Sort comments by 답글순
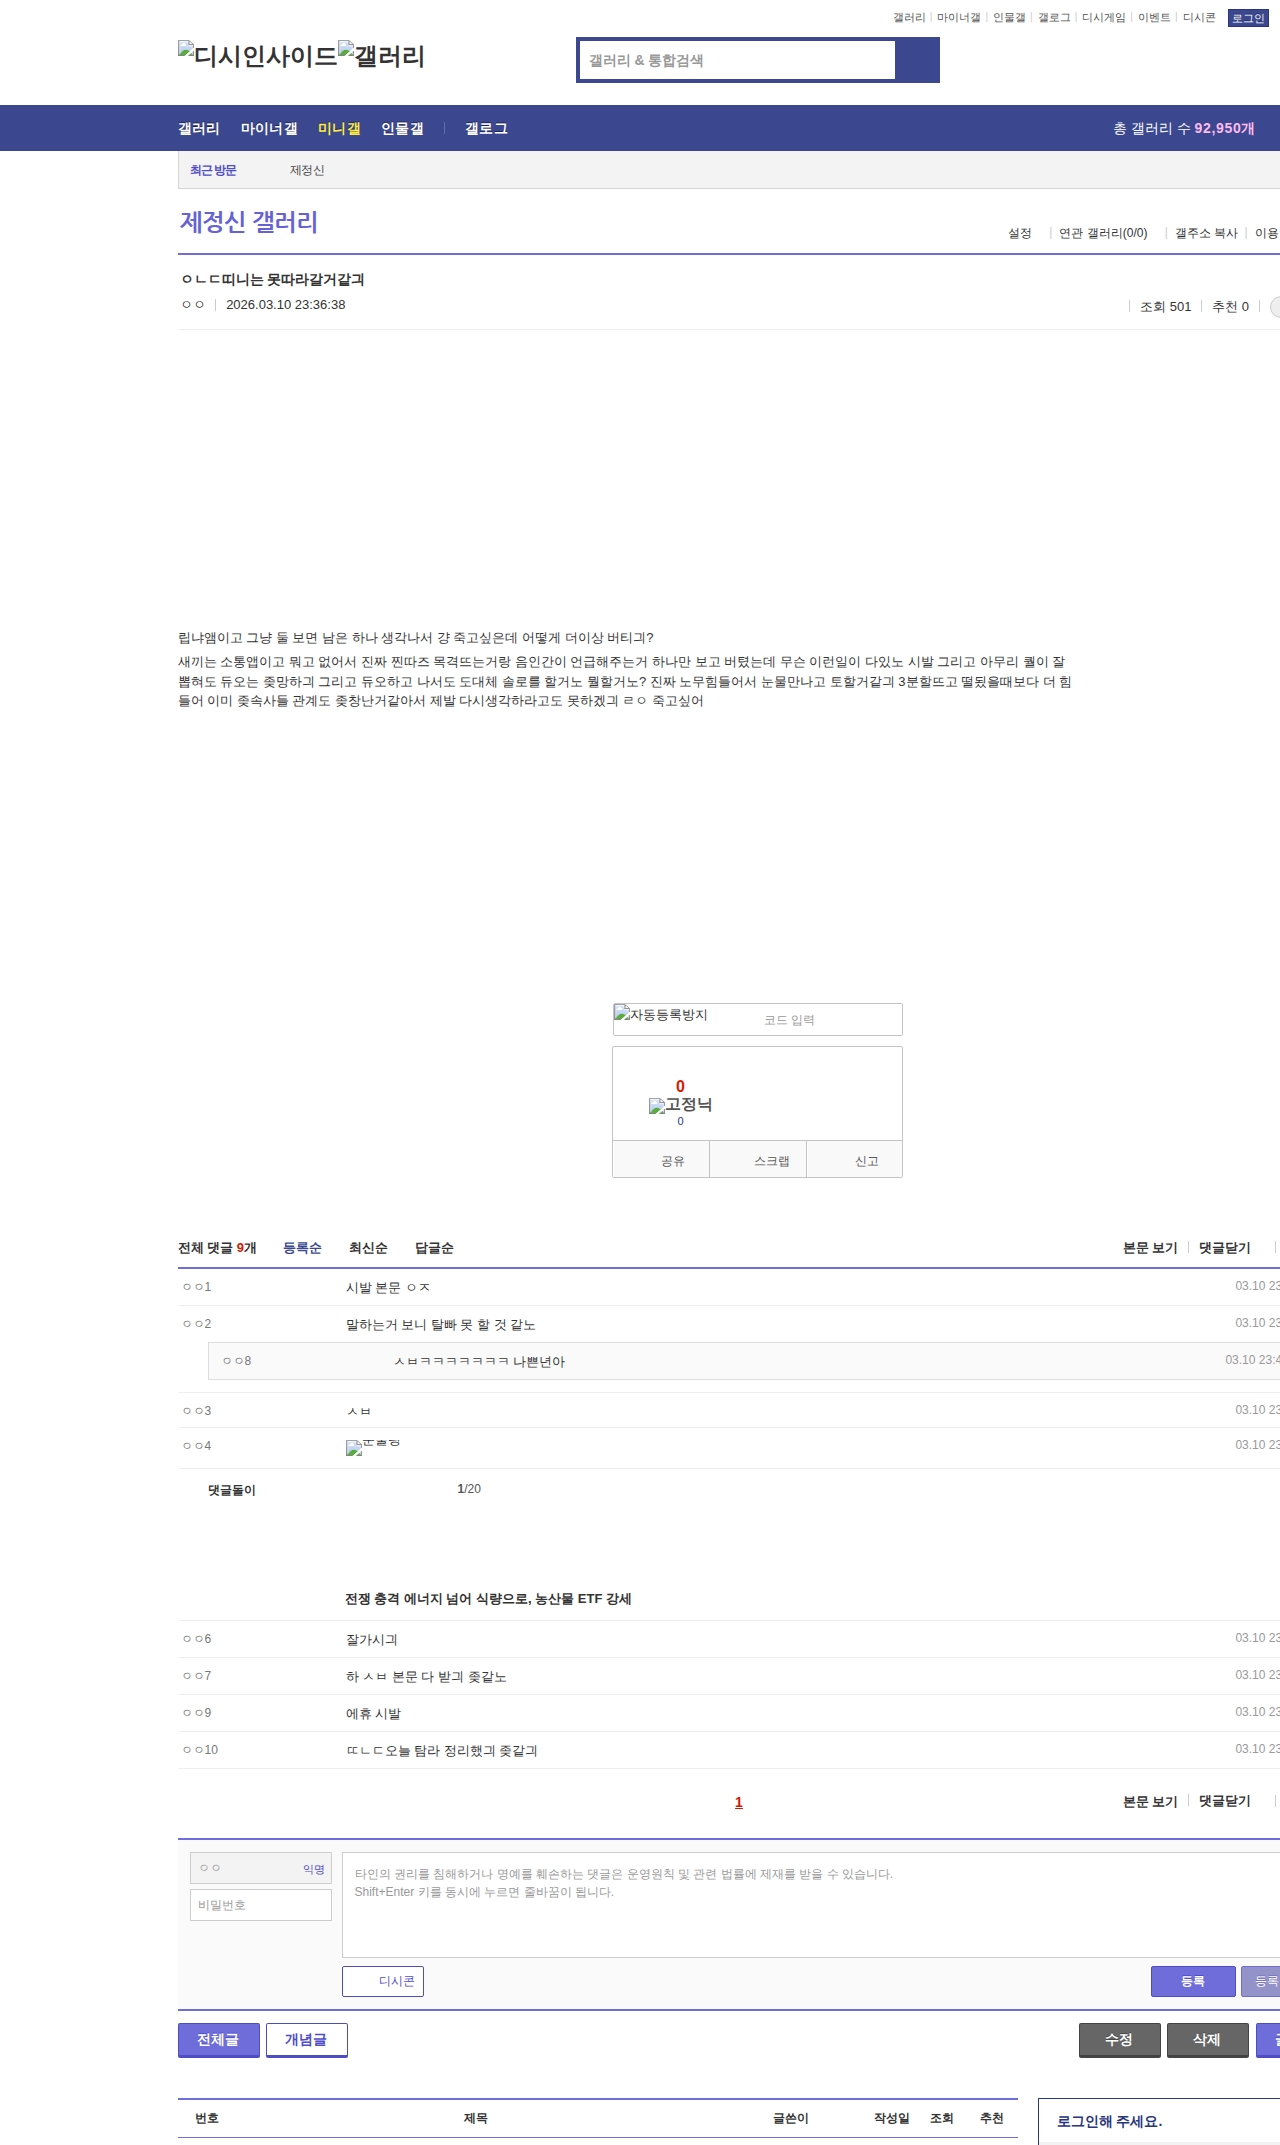The height and width of the screenshot is (2145, 1280). (x=434, y=1248)
